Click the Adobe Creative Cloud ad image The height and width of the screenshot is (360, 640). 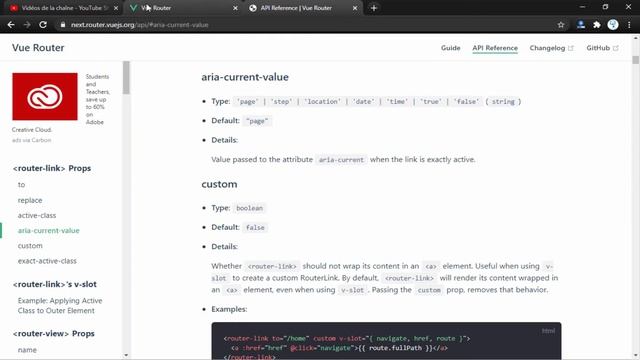45,96
